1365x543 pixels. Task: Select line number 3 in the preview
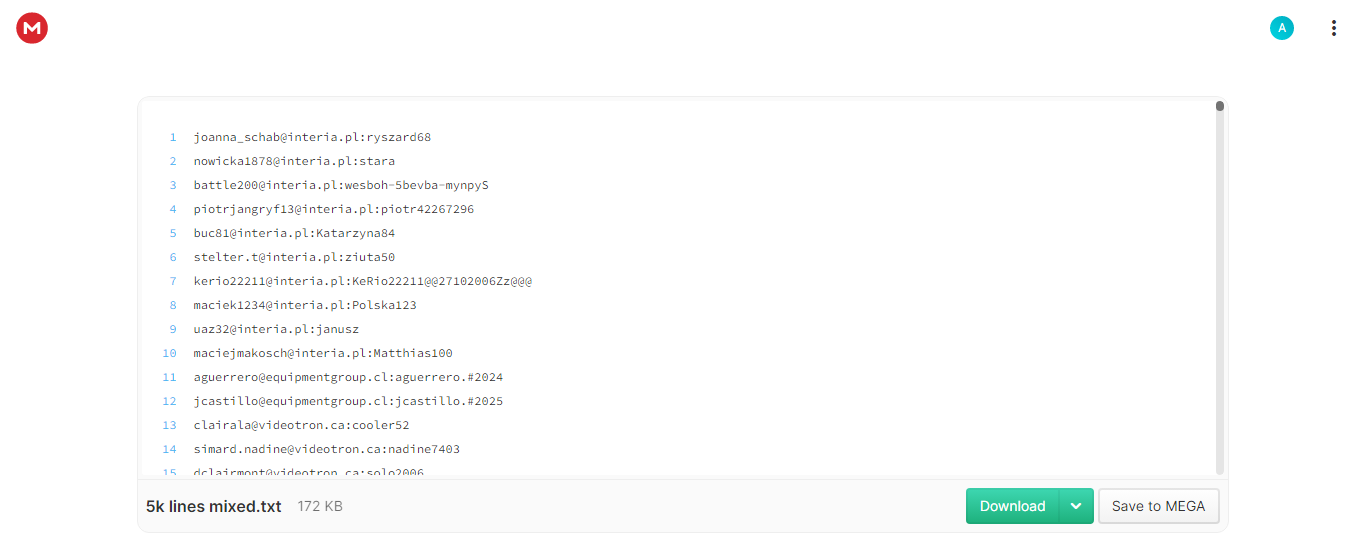click(173, 185)
